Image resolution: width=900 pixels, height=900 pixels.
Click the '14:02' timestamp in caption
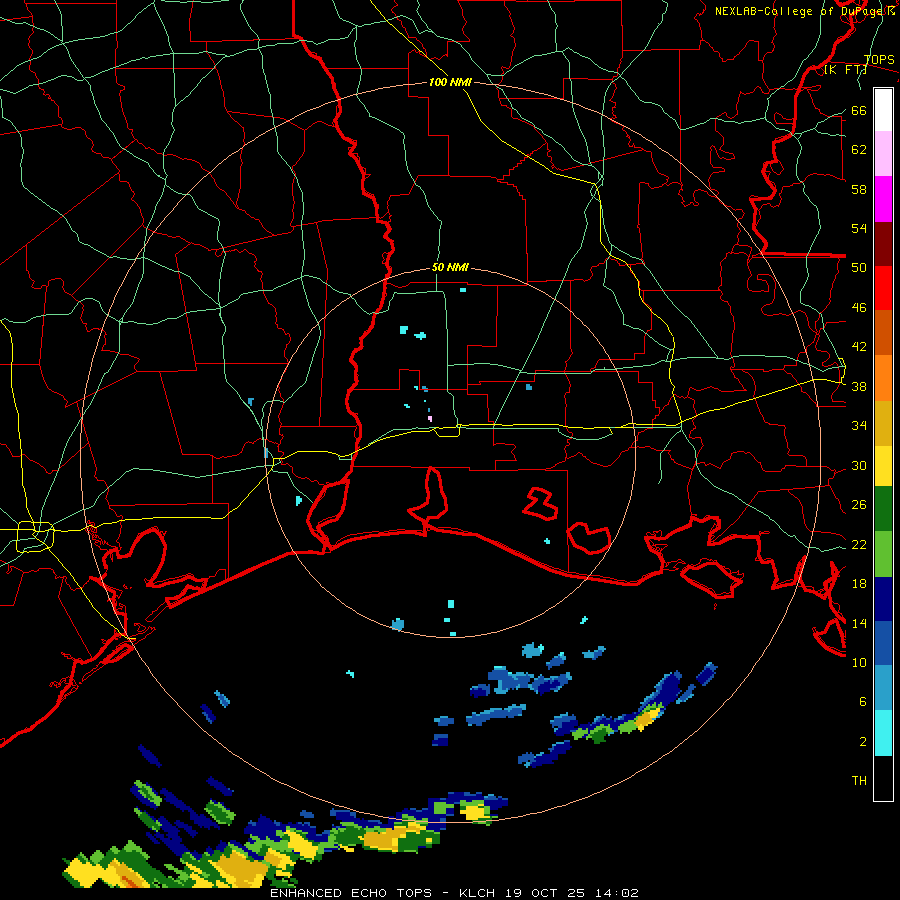(x=619, y=893)
